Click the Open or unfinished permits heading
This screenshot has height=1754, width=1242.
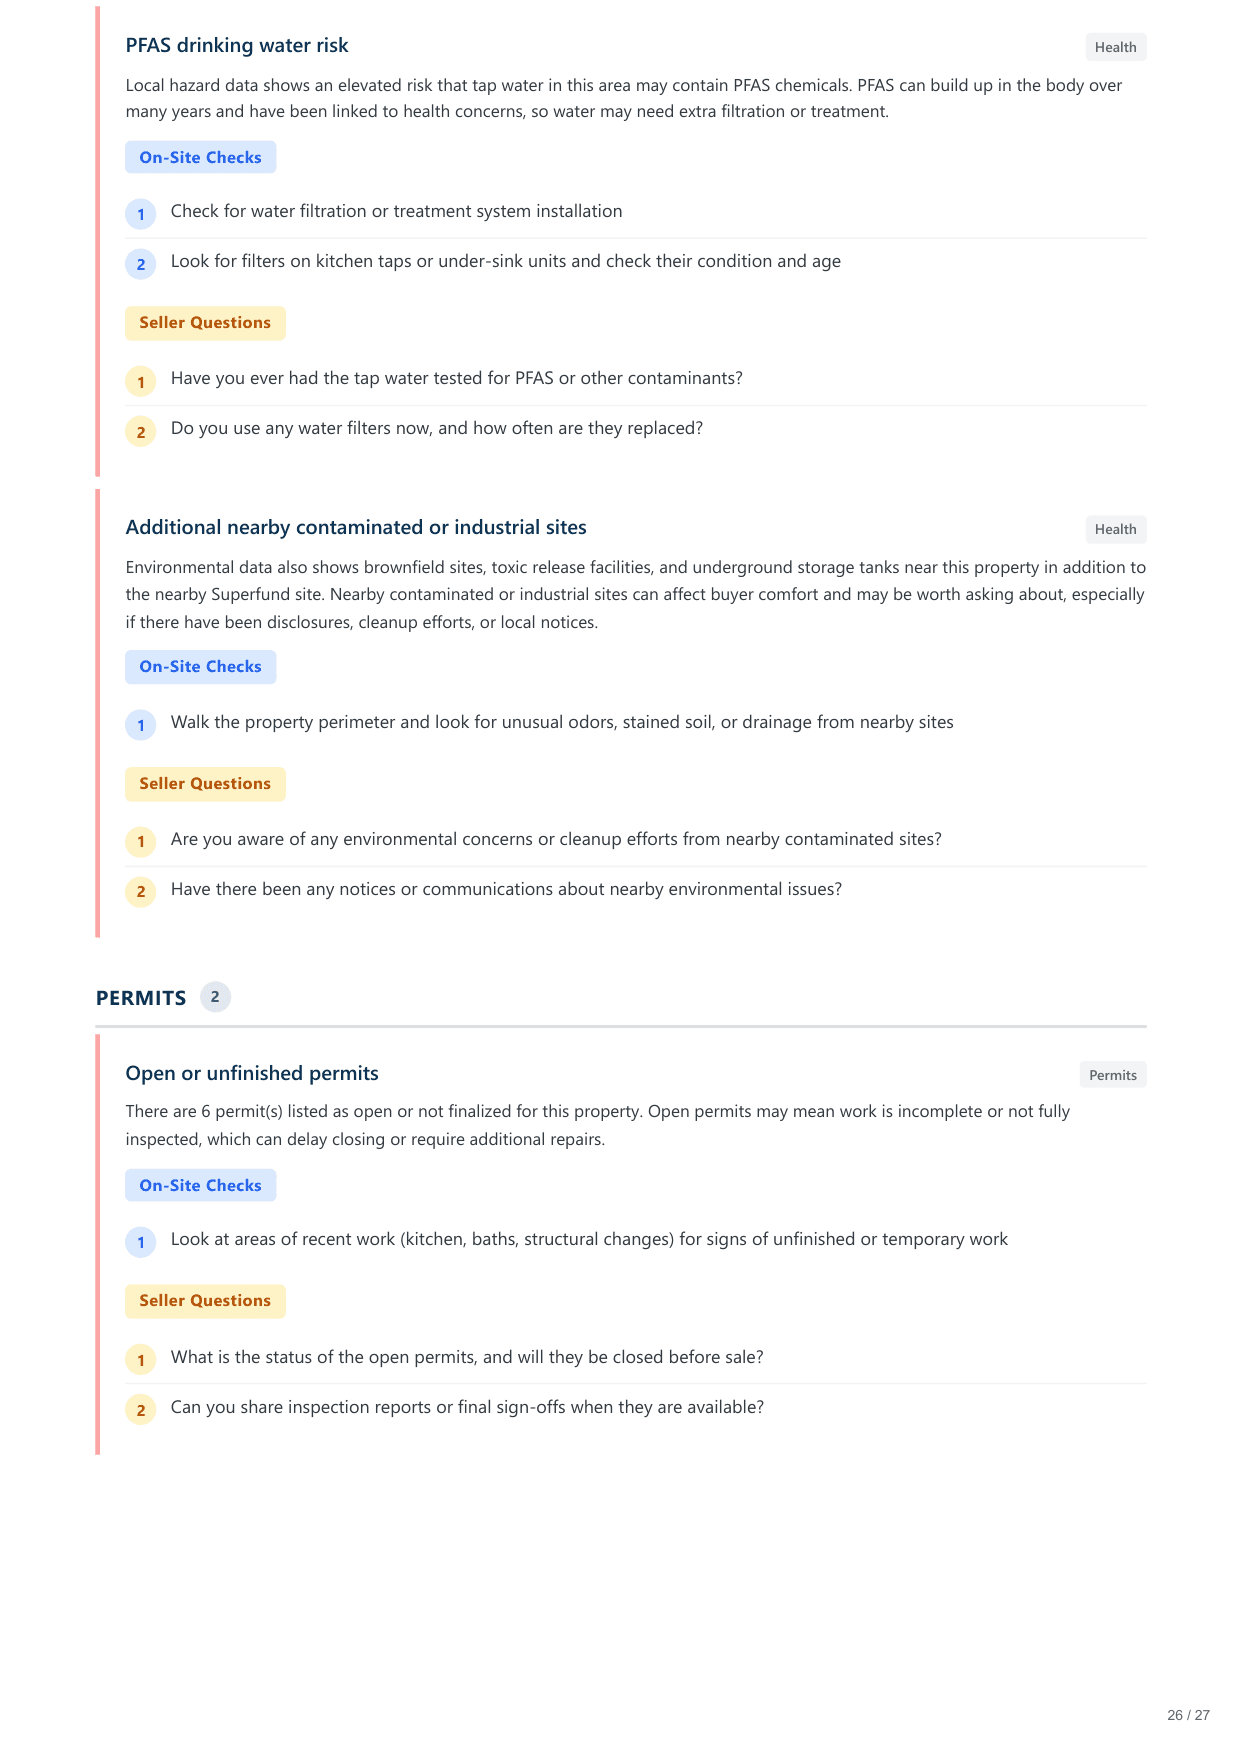tap(252, 1073)
